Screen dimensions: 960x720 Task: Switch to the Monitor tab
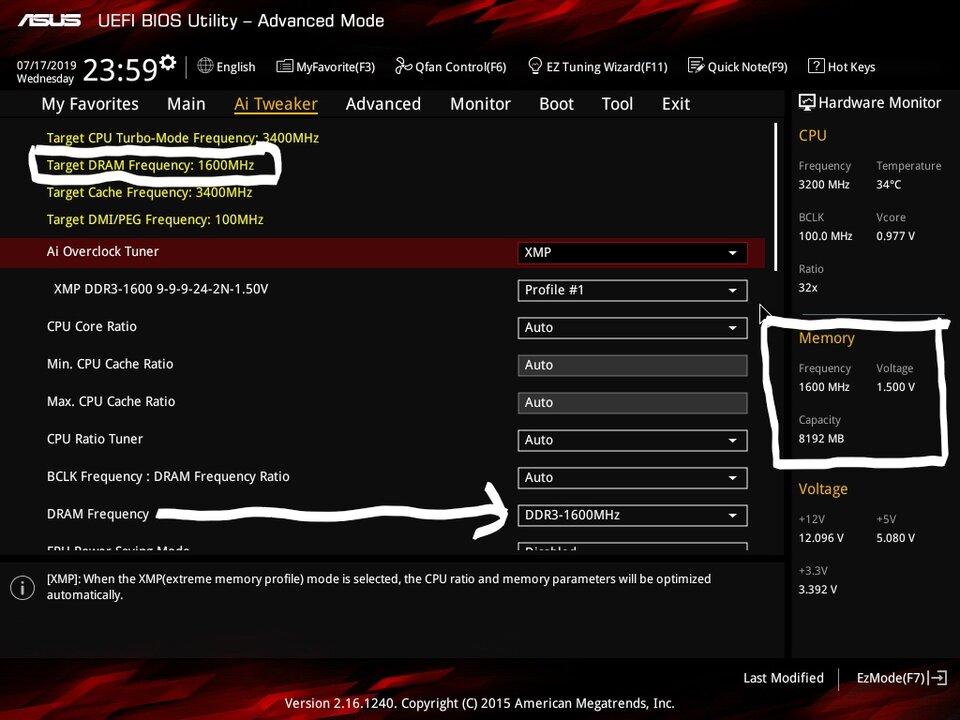(480, 104)
